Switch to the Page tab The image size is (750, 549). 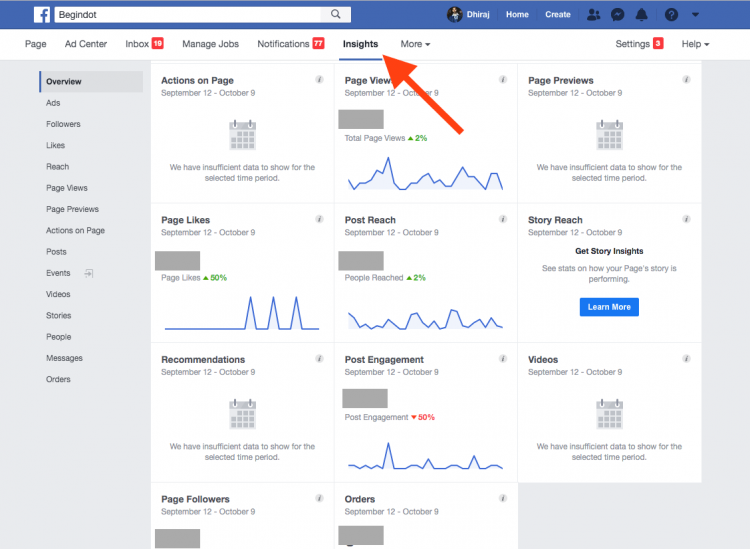pyautogui.click(x=35, y=44)
